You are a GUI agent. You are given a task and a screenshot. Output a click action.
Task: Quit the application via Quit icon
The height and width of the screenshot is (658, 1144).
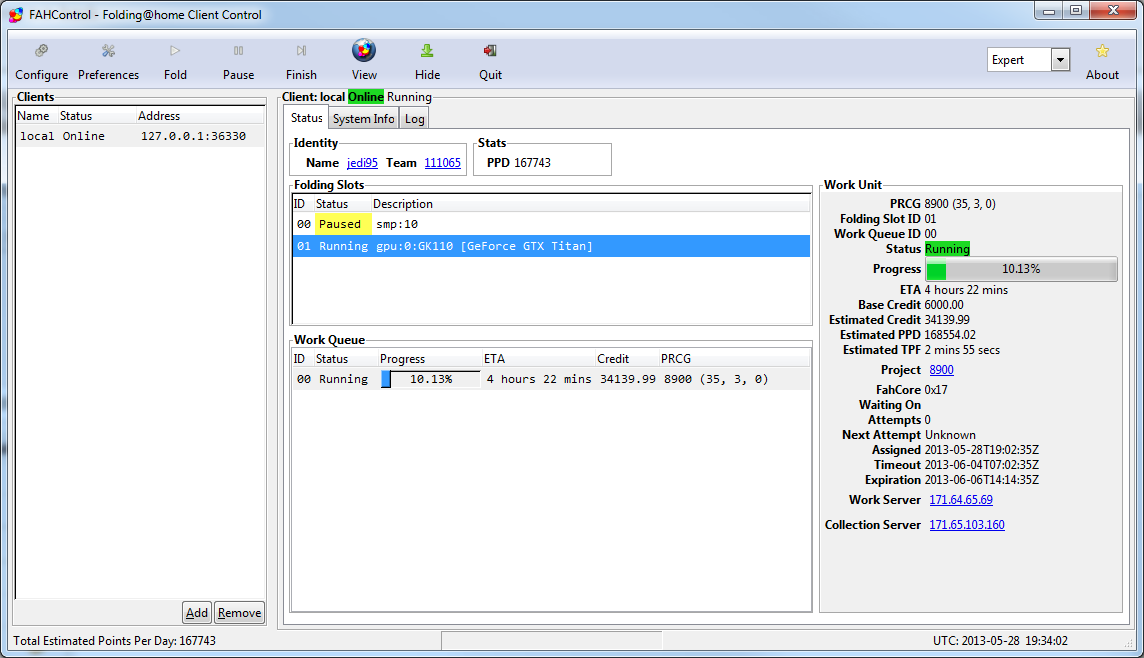click(490, 51)
